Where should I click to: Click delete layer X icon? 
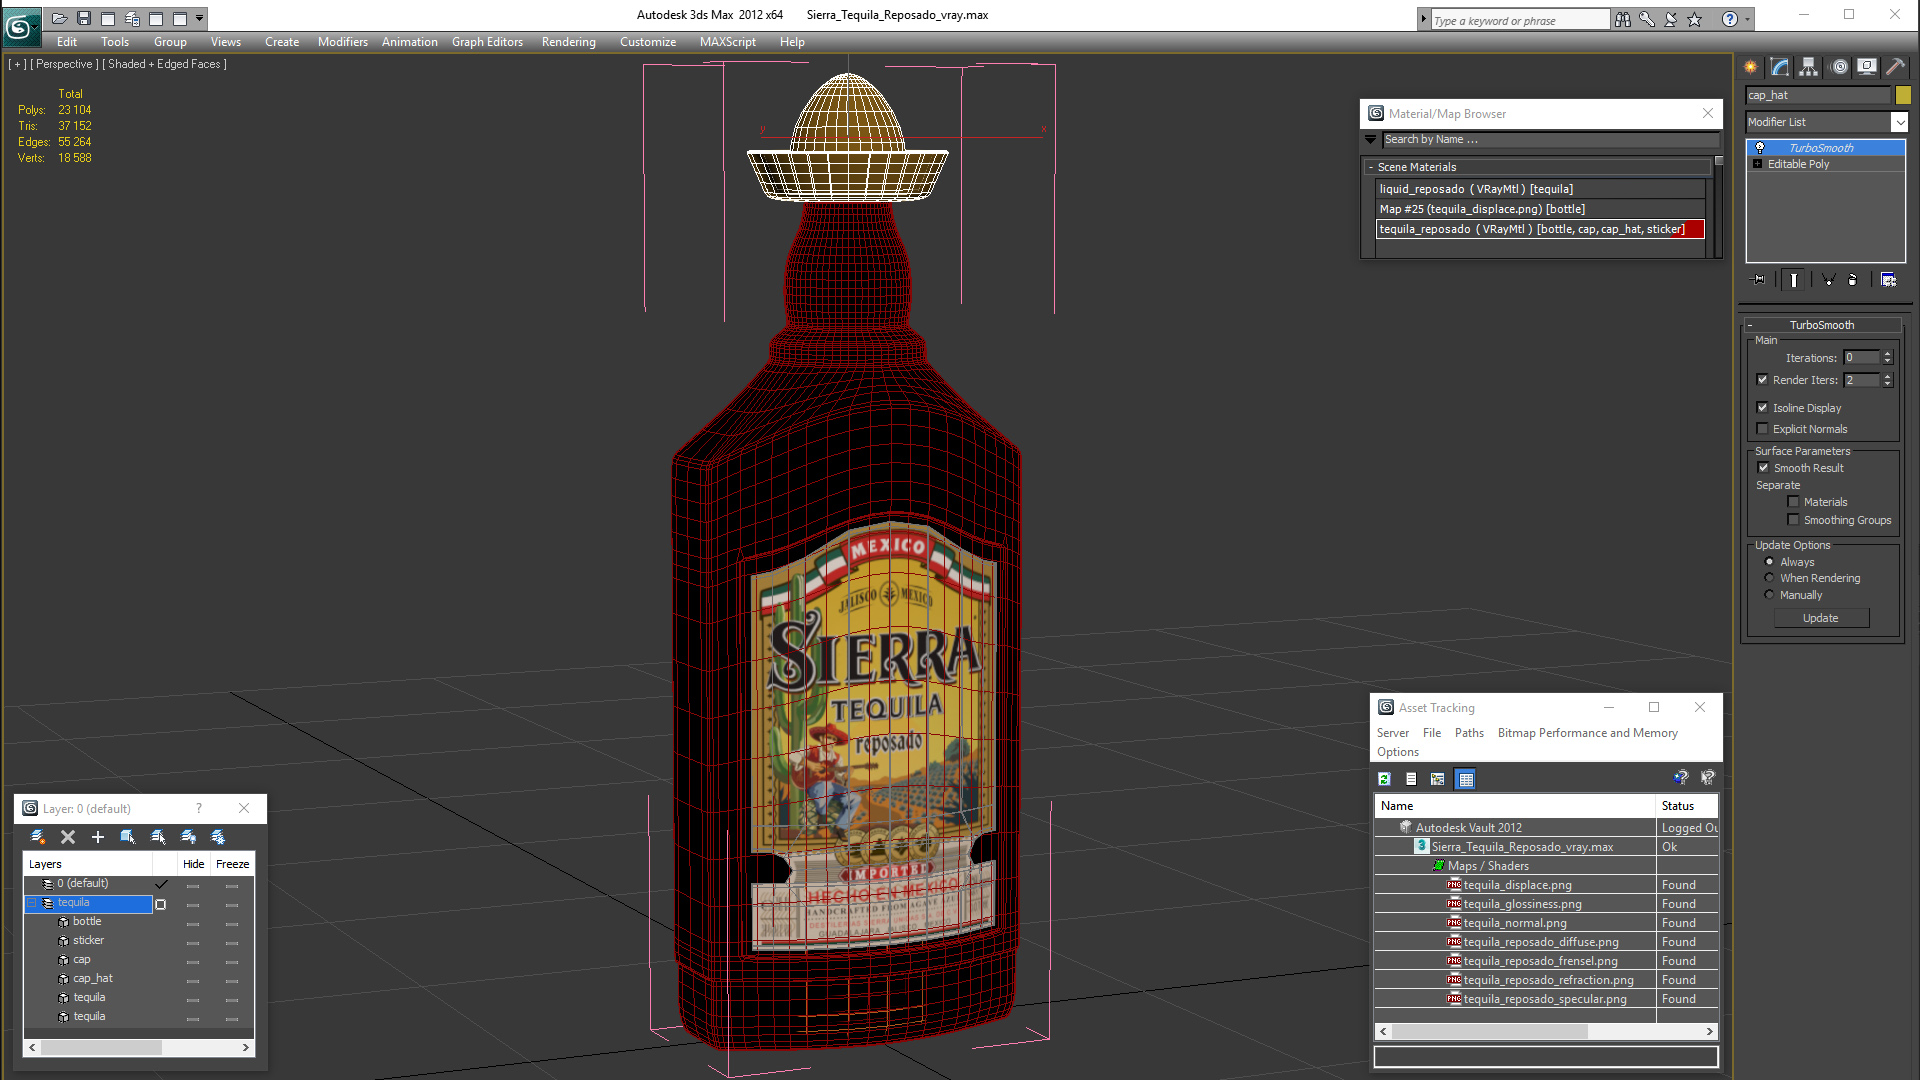click(x=68, y=837)
